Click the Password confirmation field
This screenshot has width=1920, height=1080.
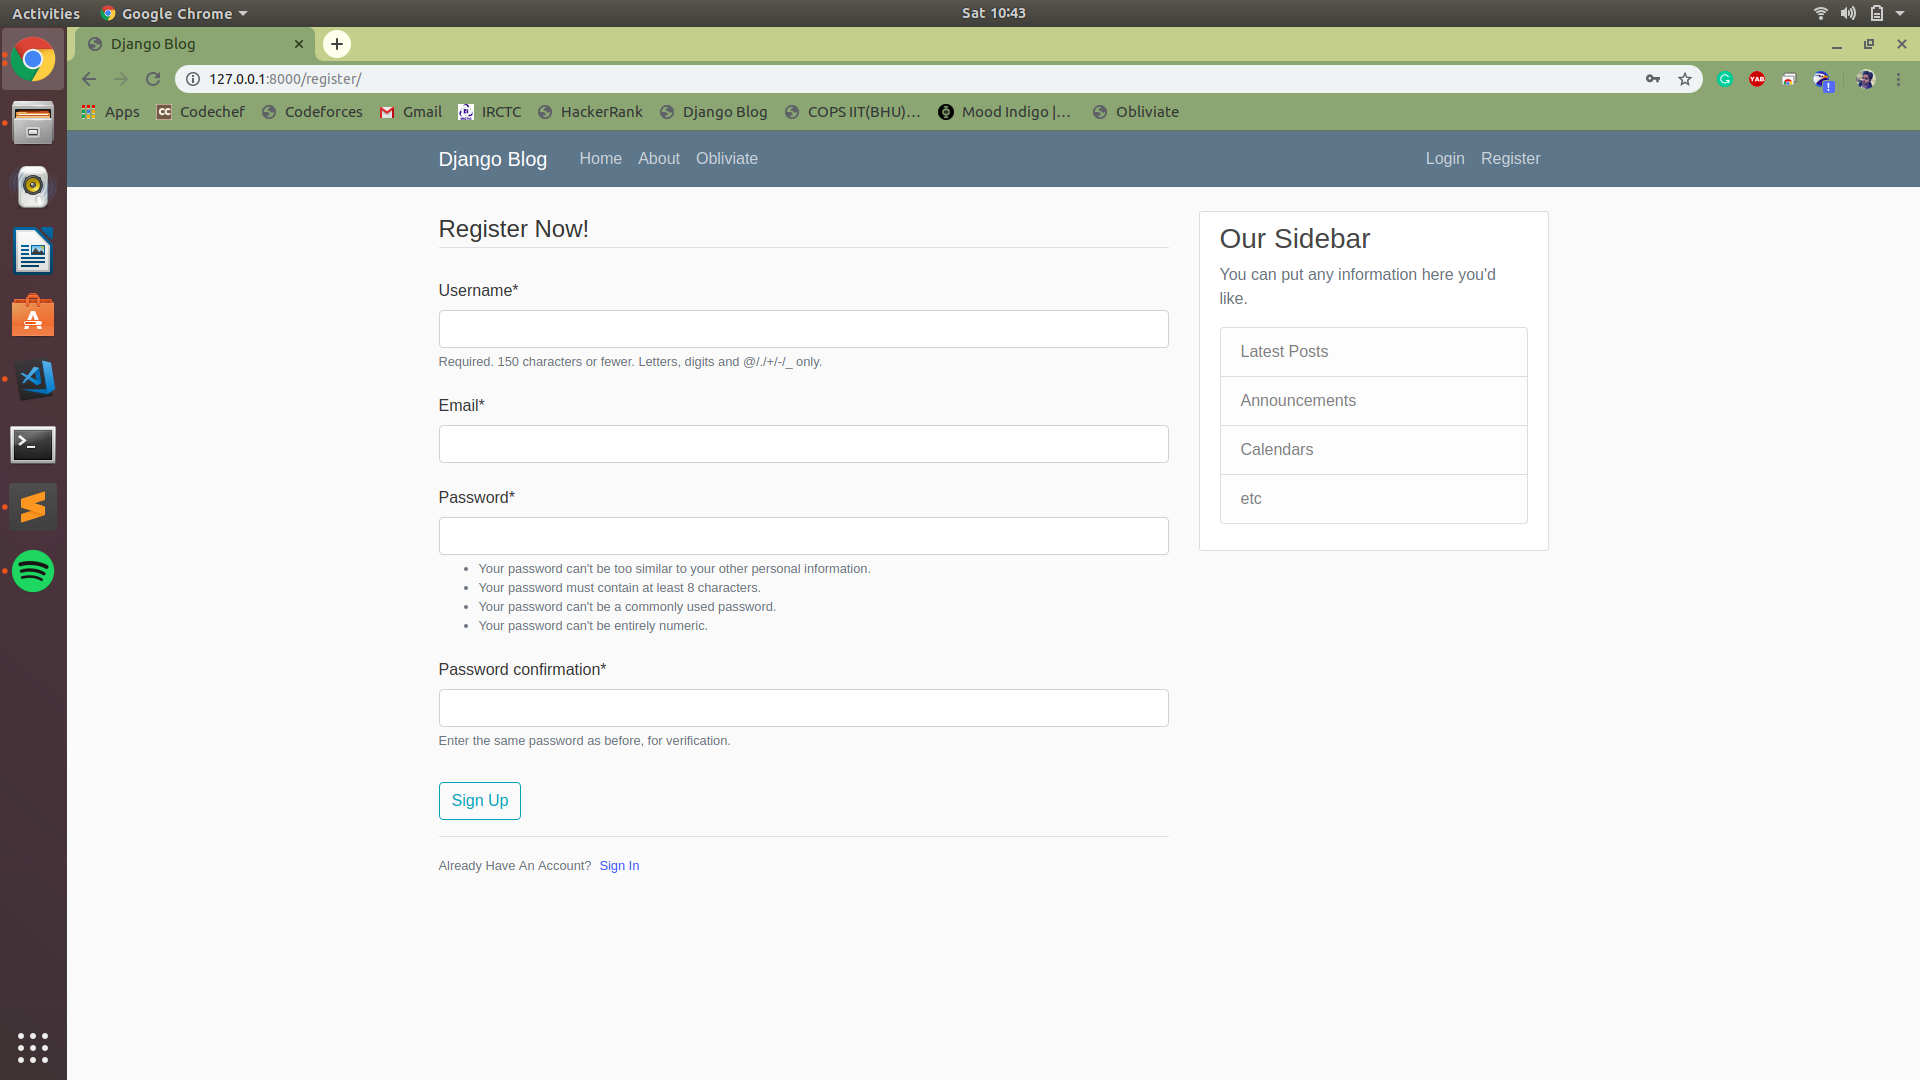coord(803,708)
